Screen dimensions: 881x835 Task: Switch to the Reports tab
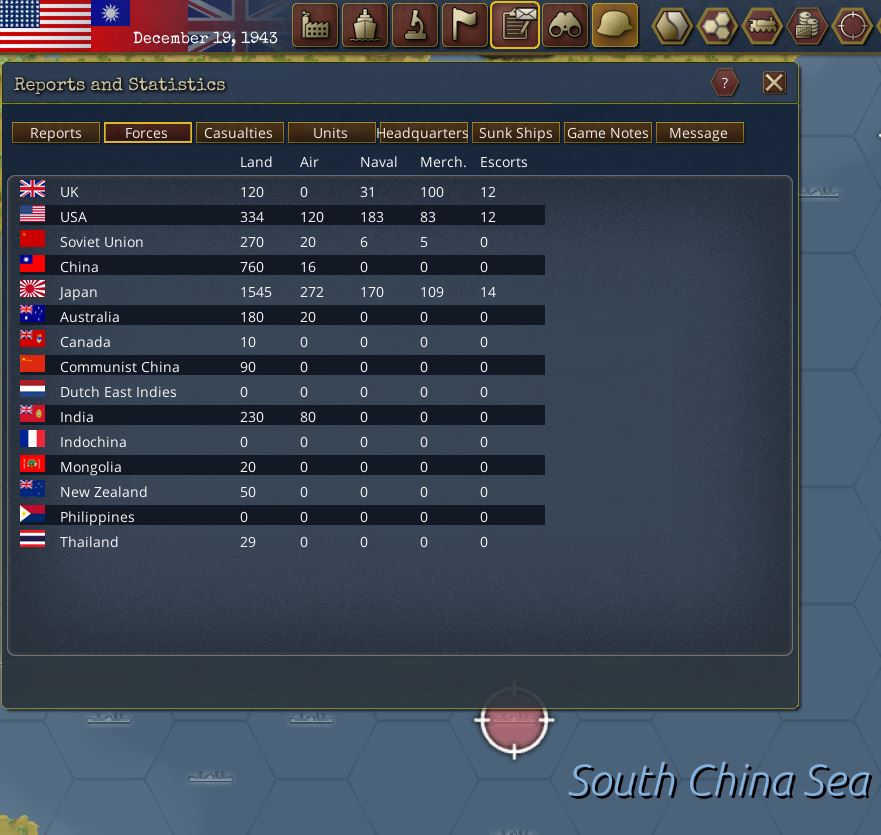(x=56, y=133)
